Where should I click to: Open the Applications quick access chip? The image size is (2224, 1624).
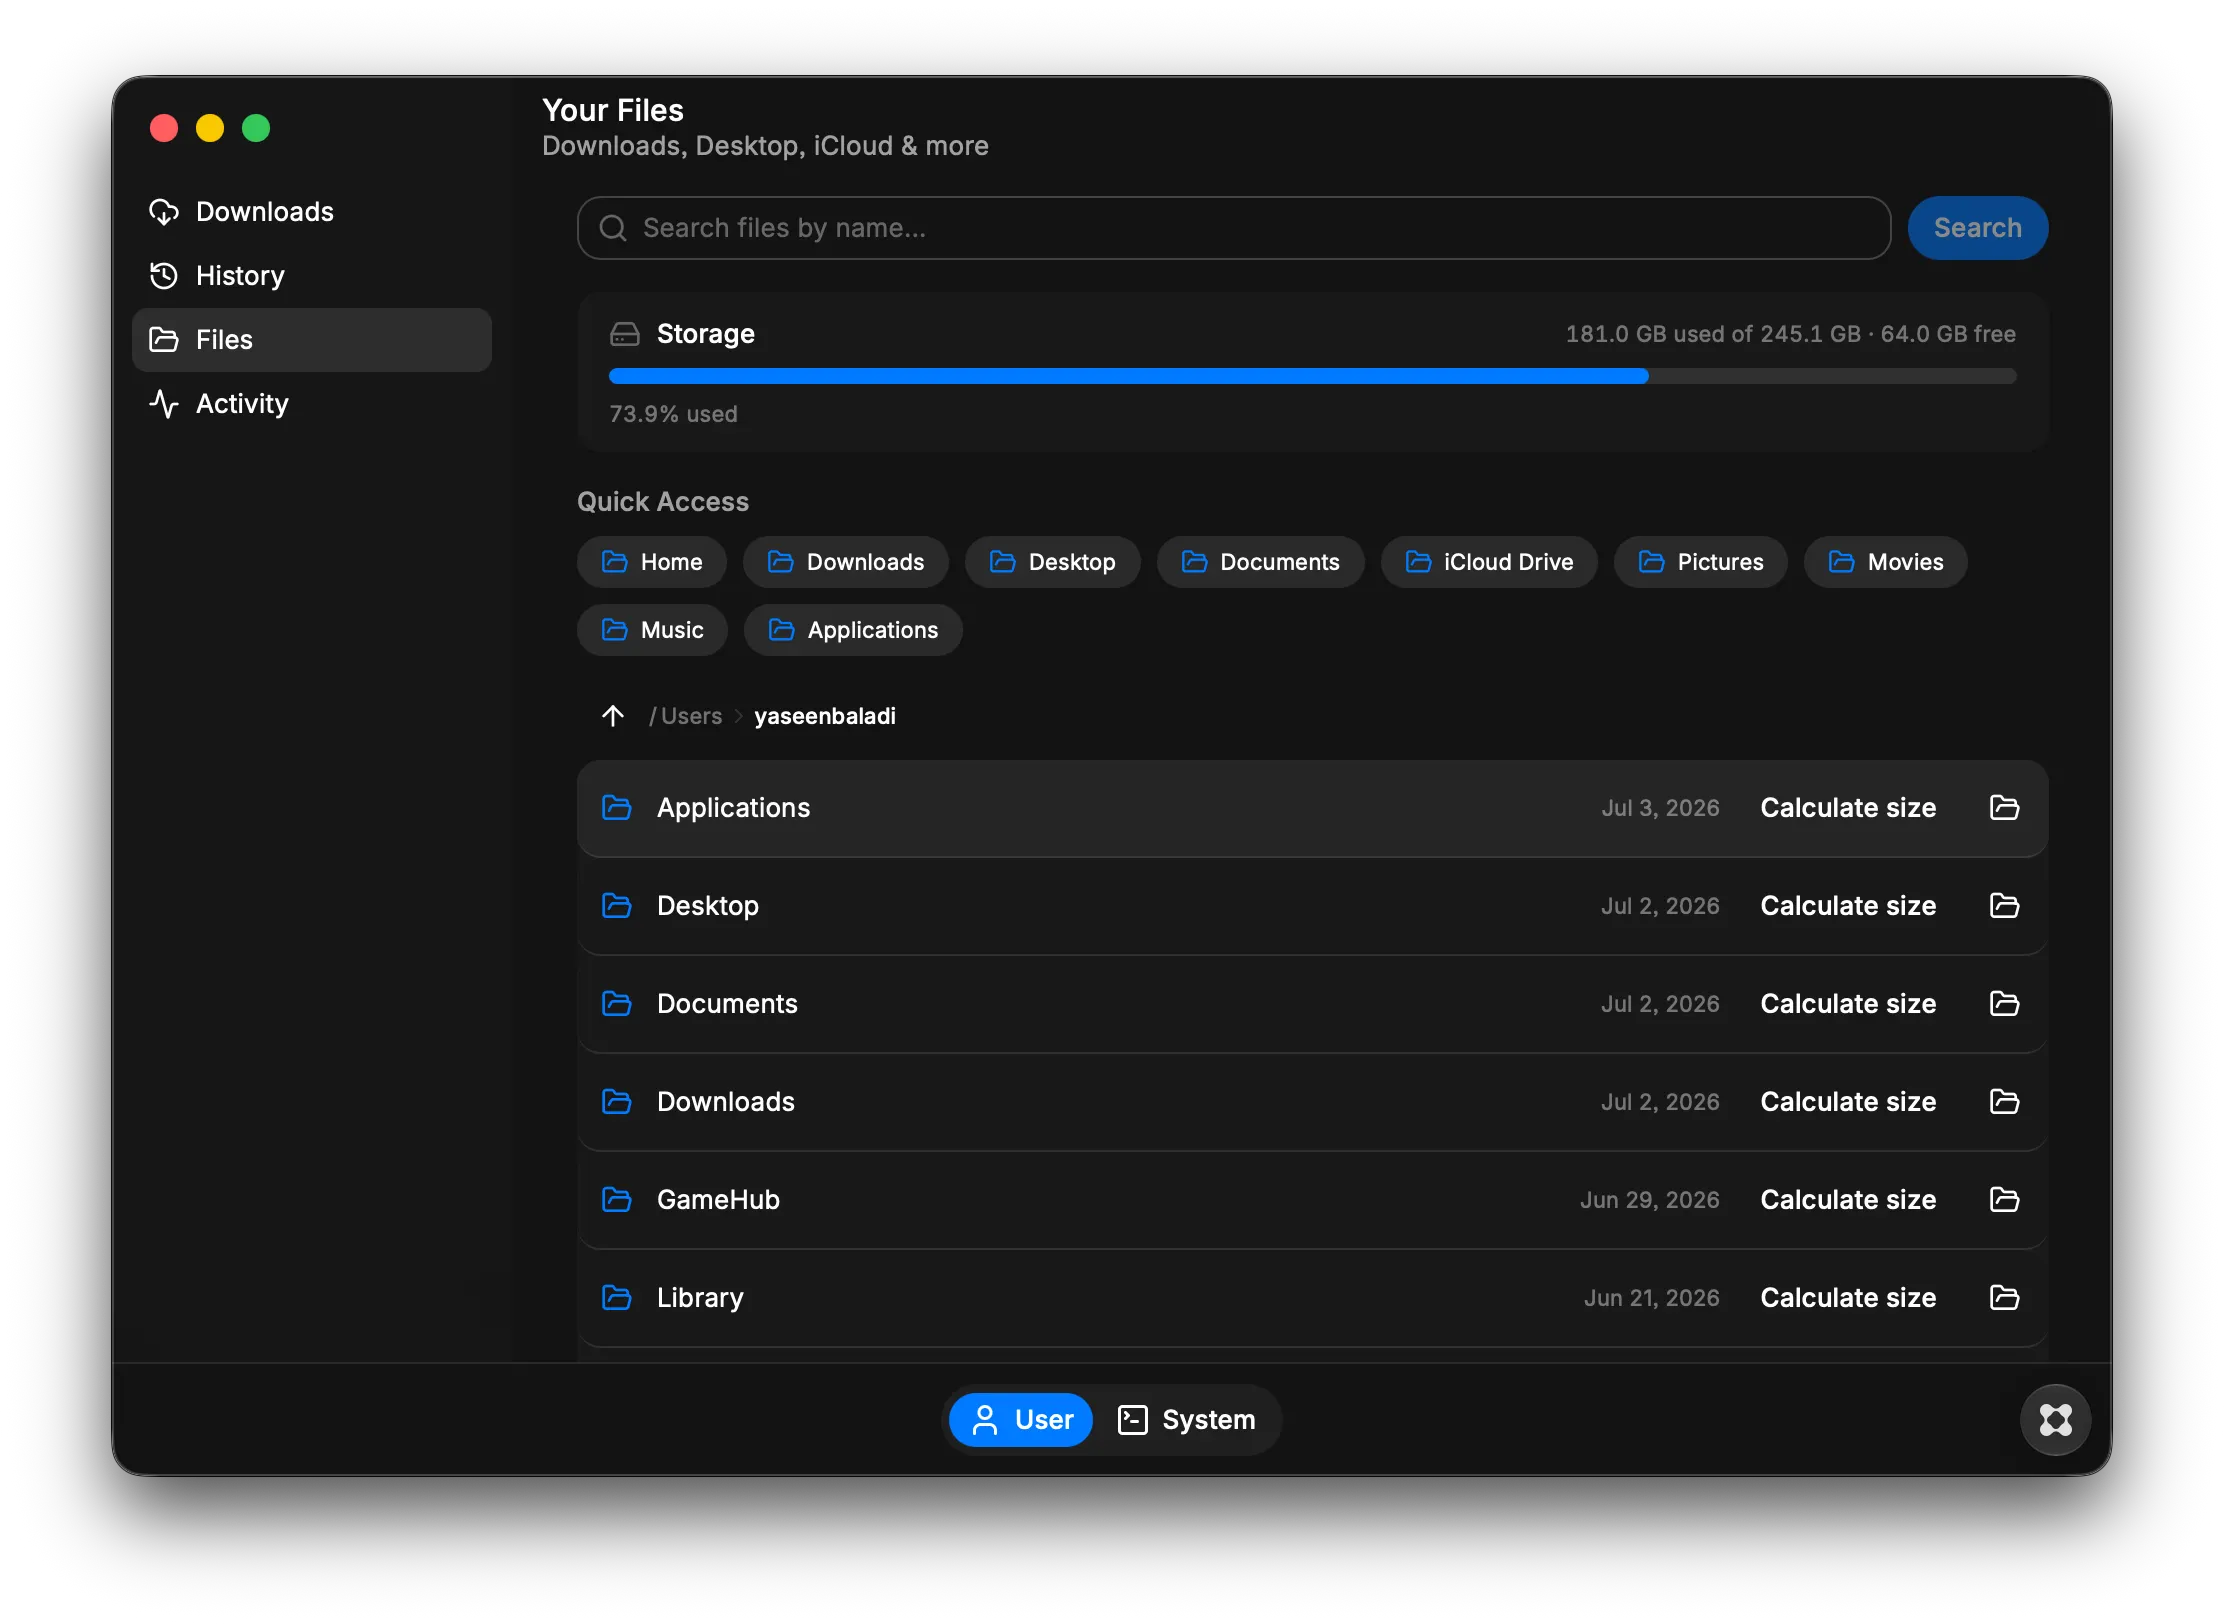(x=853, y=630)
